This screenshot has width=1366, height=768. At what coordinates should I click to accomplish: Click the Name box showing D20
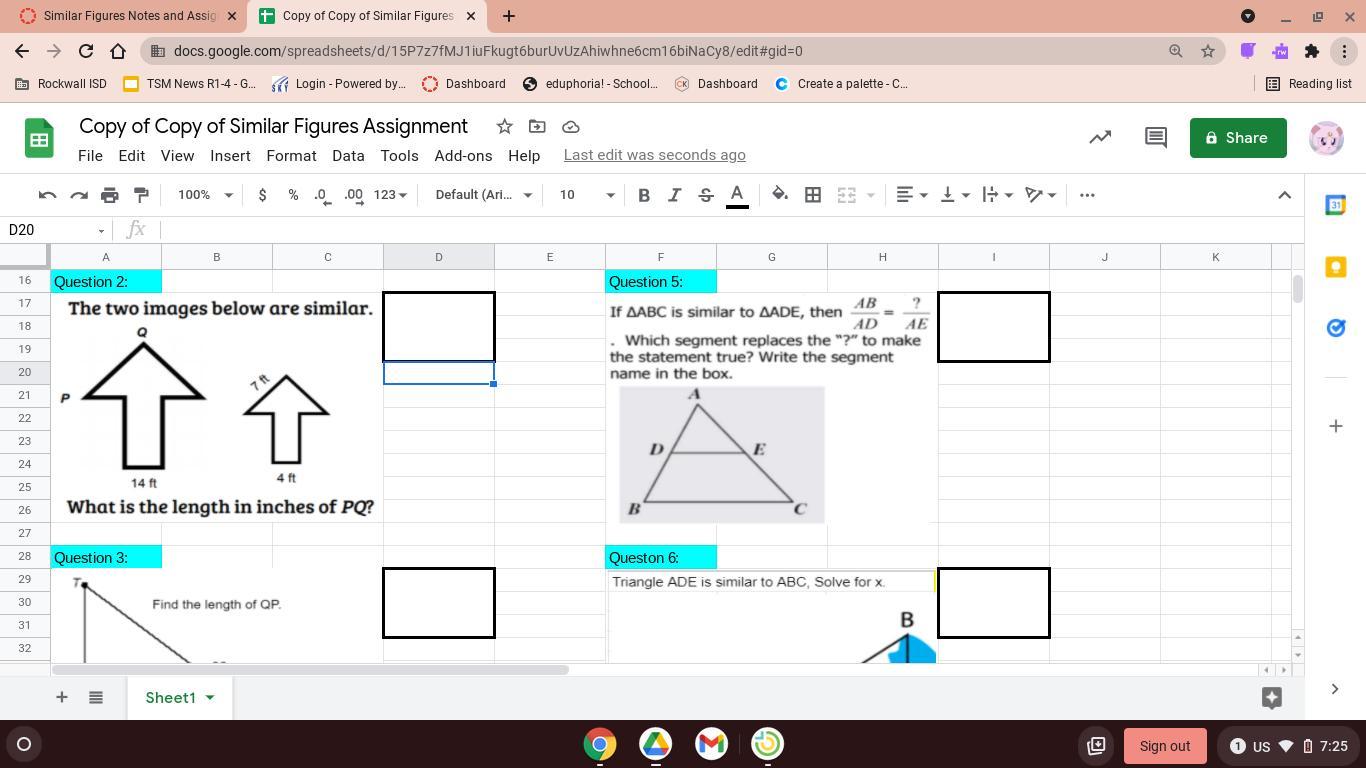55,230
